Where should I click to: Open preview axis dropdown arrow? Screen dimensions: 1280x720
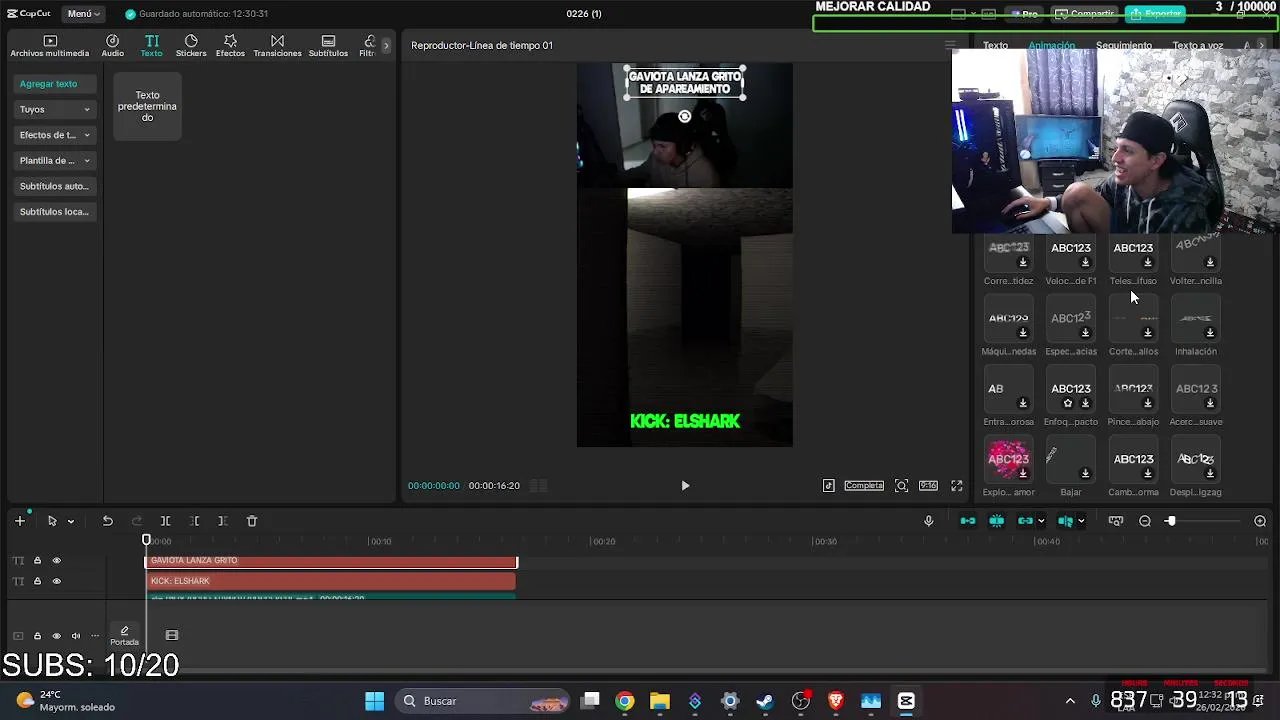(x=1081, y=521)
